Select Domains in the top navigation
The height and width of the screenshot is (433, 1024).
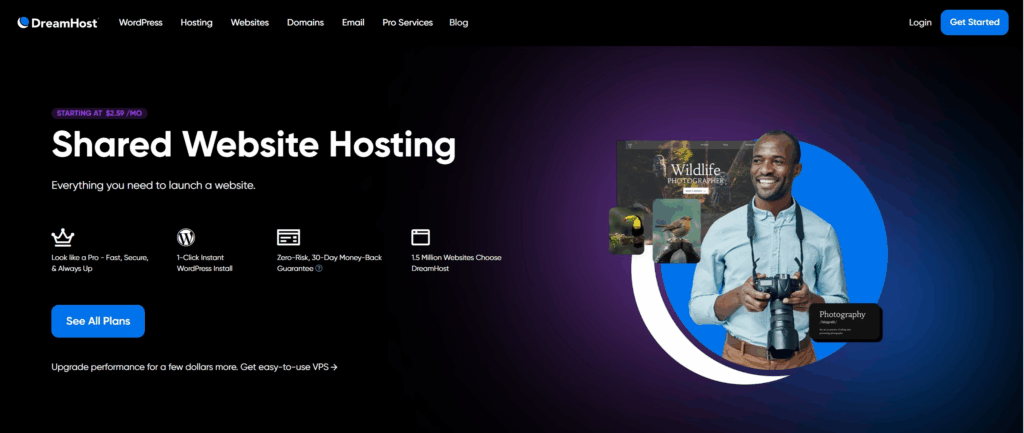point(305,22)
